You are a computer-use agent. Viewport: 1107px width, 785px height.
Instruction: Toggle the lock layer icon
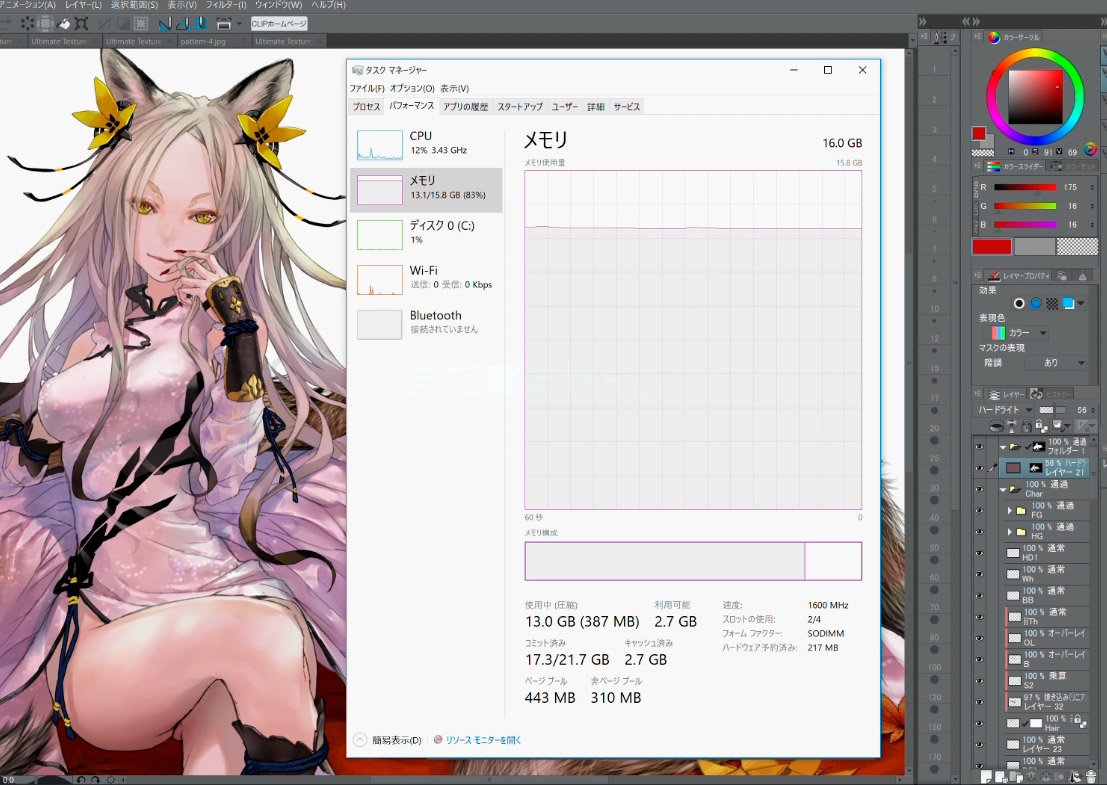1027,426
